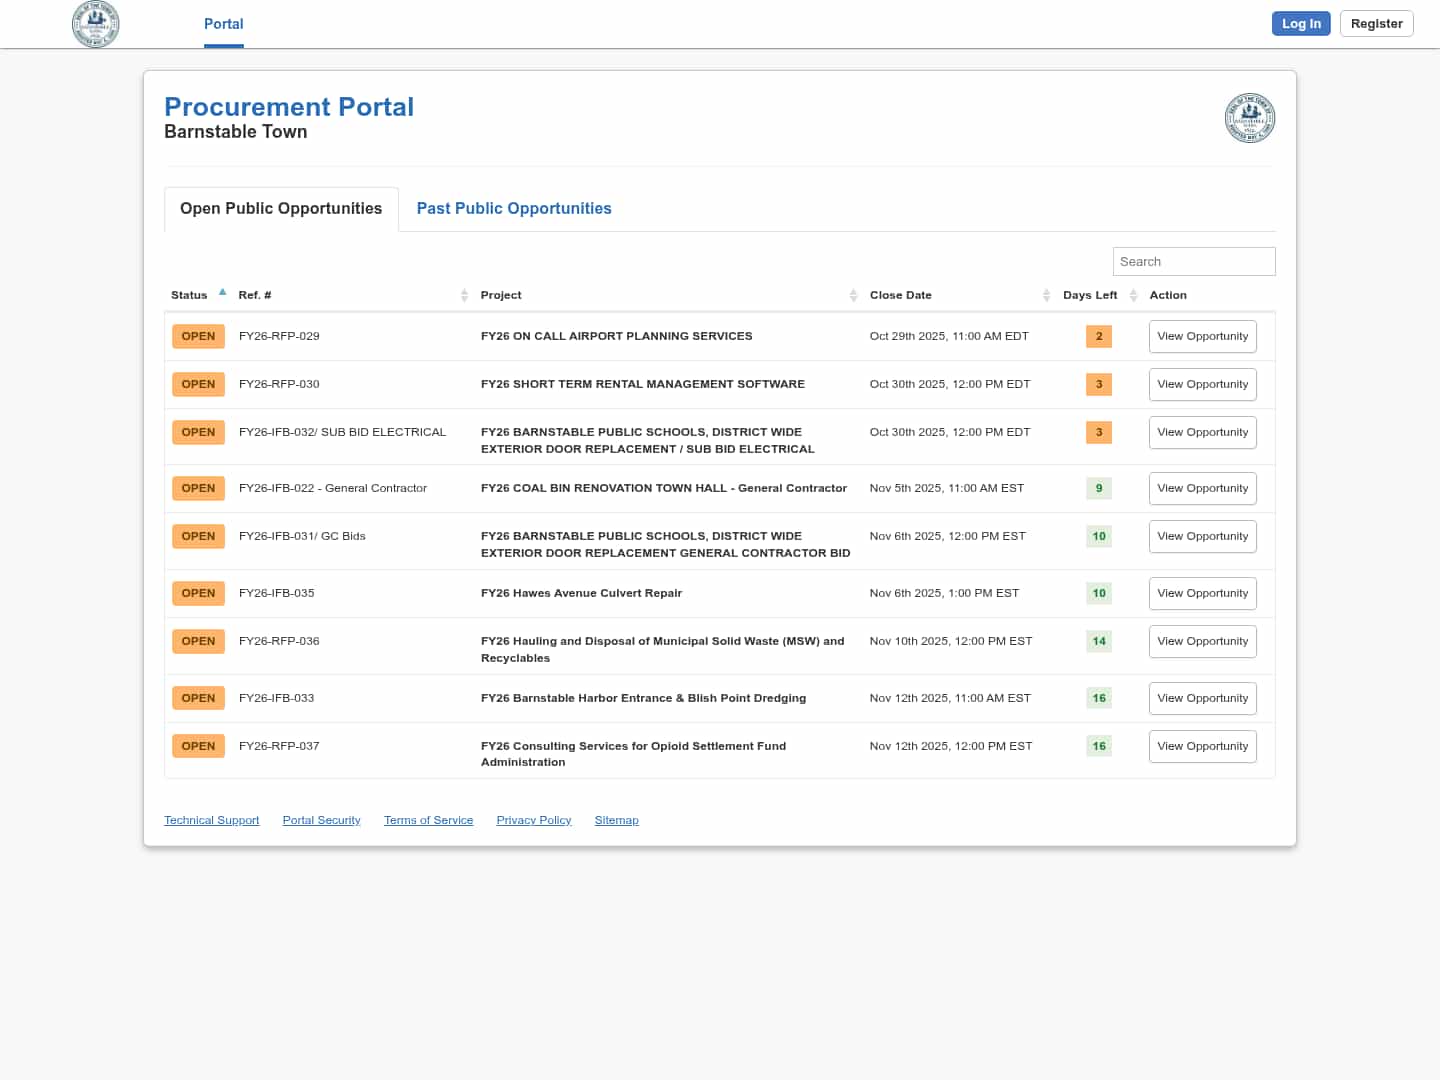
Task: Focus the Search input field
Action: pyautogui.click(x=1193, y=262)
